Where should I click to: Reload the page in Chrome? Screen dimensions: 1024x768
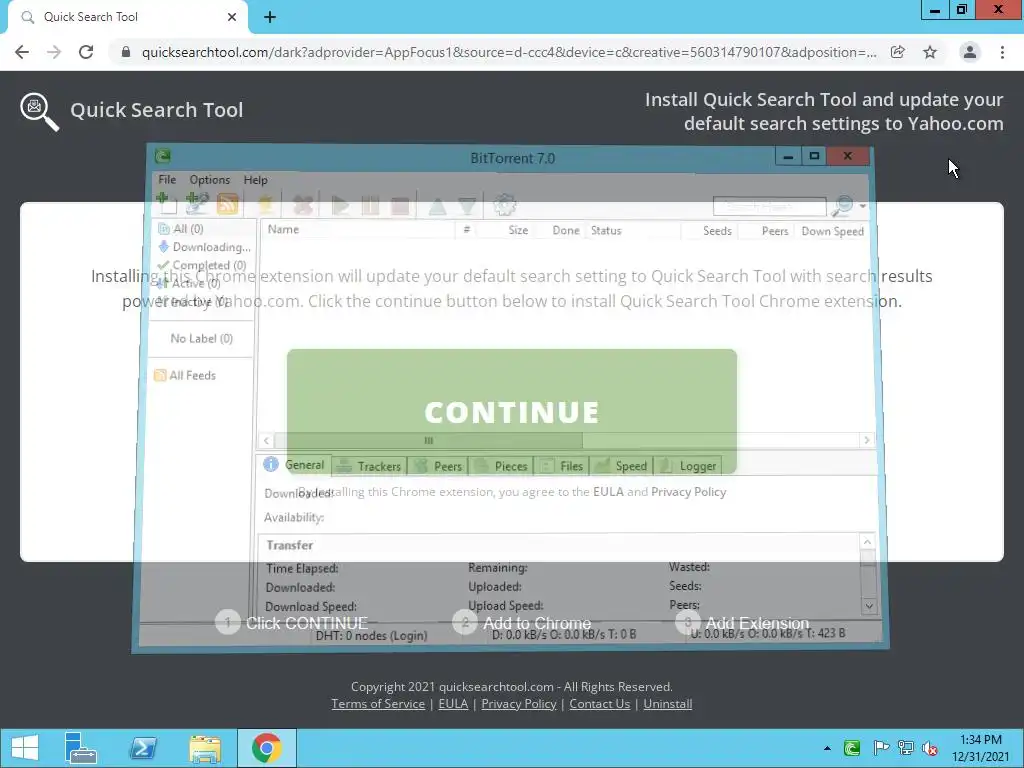(x=86, y=52)
